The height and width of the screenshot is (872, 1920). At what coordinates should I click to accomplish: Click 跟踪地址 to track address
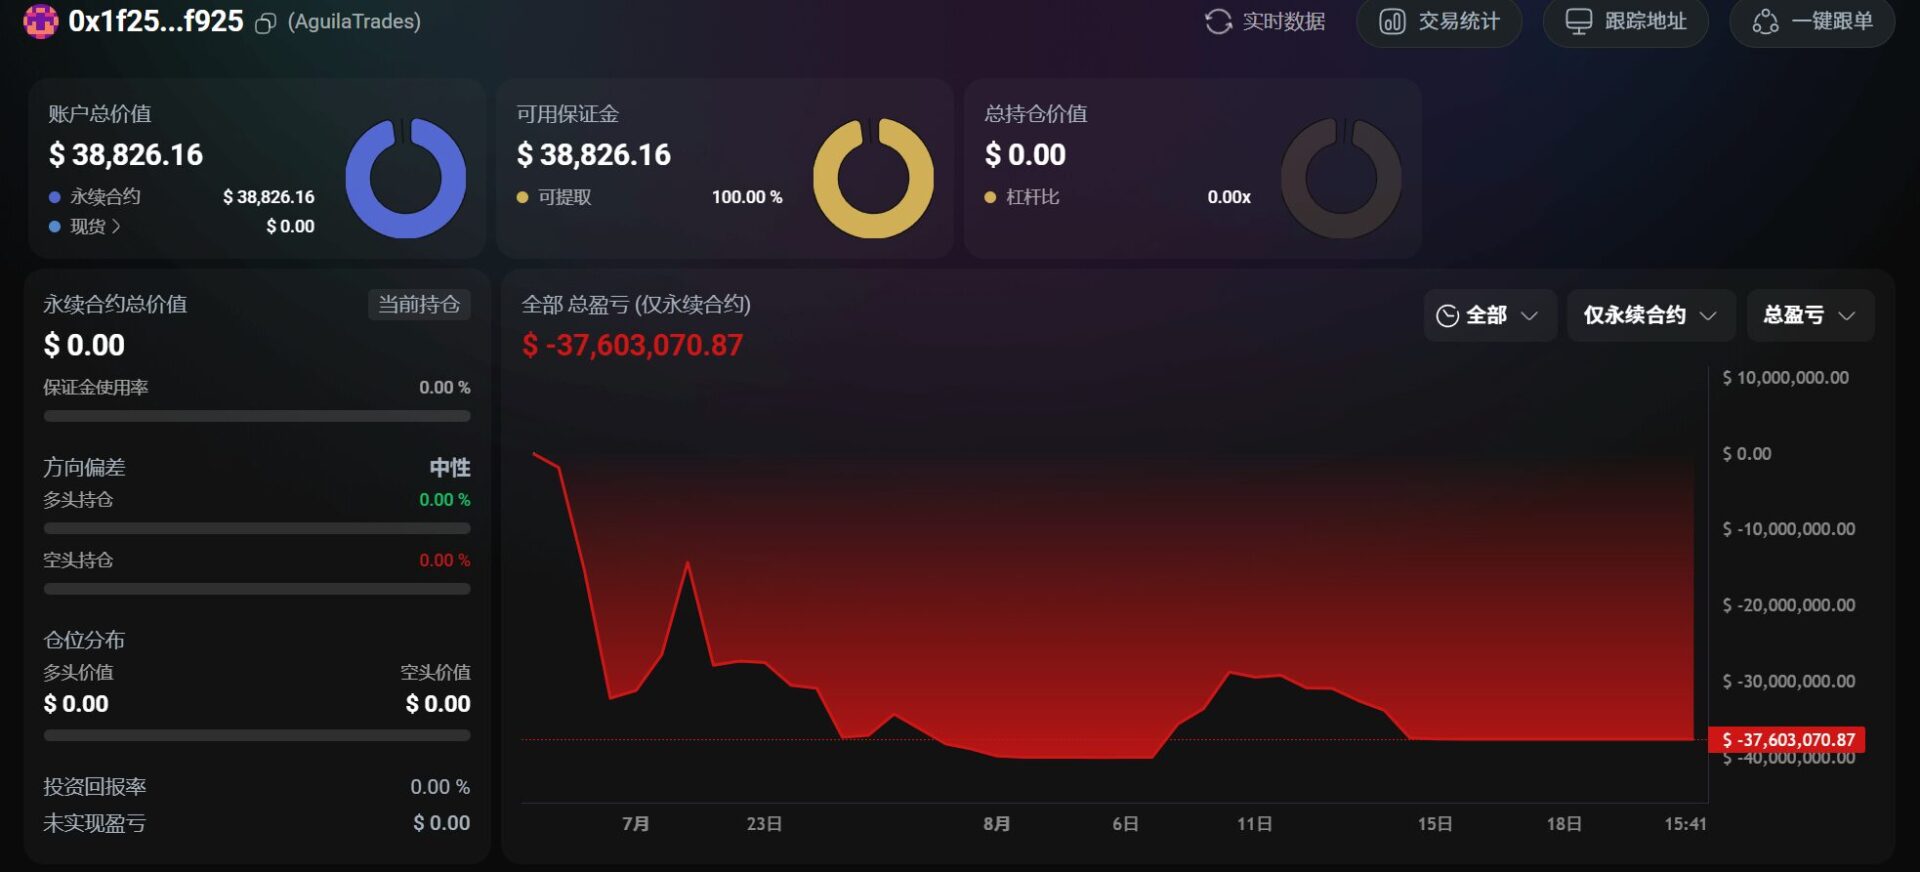(1625, 22)
